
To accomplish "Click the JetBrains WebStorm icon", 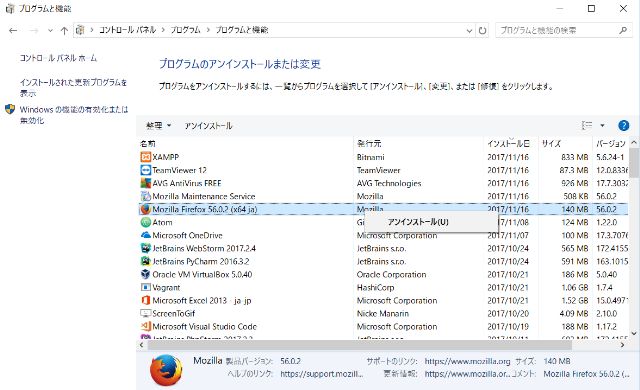I will 146,248.
